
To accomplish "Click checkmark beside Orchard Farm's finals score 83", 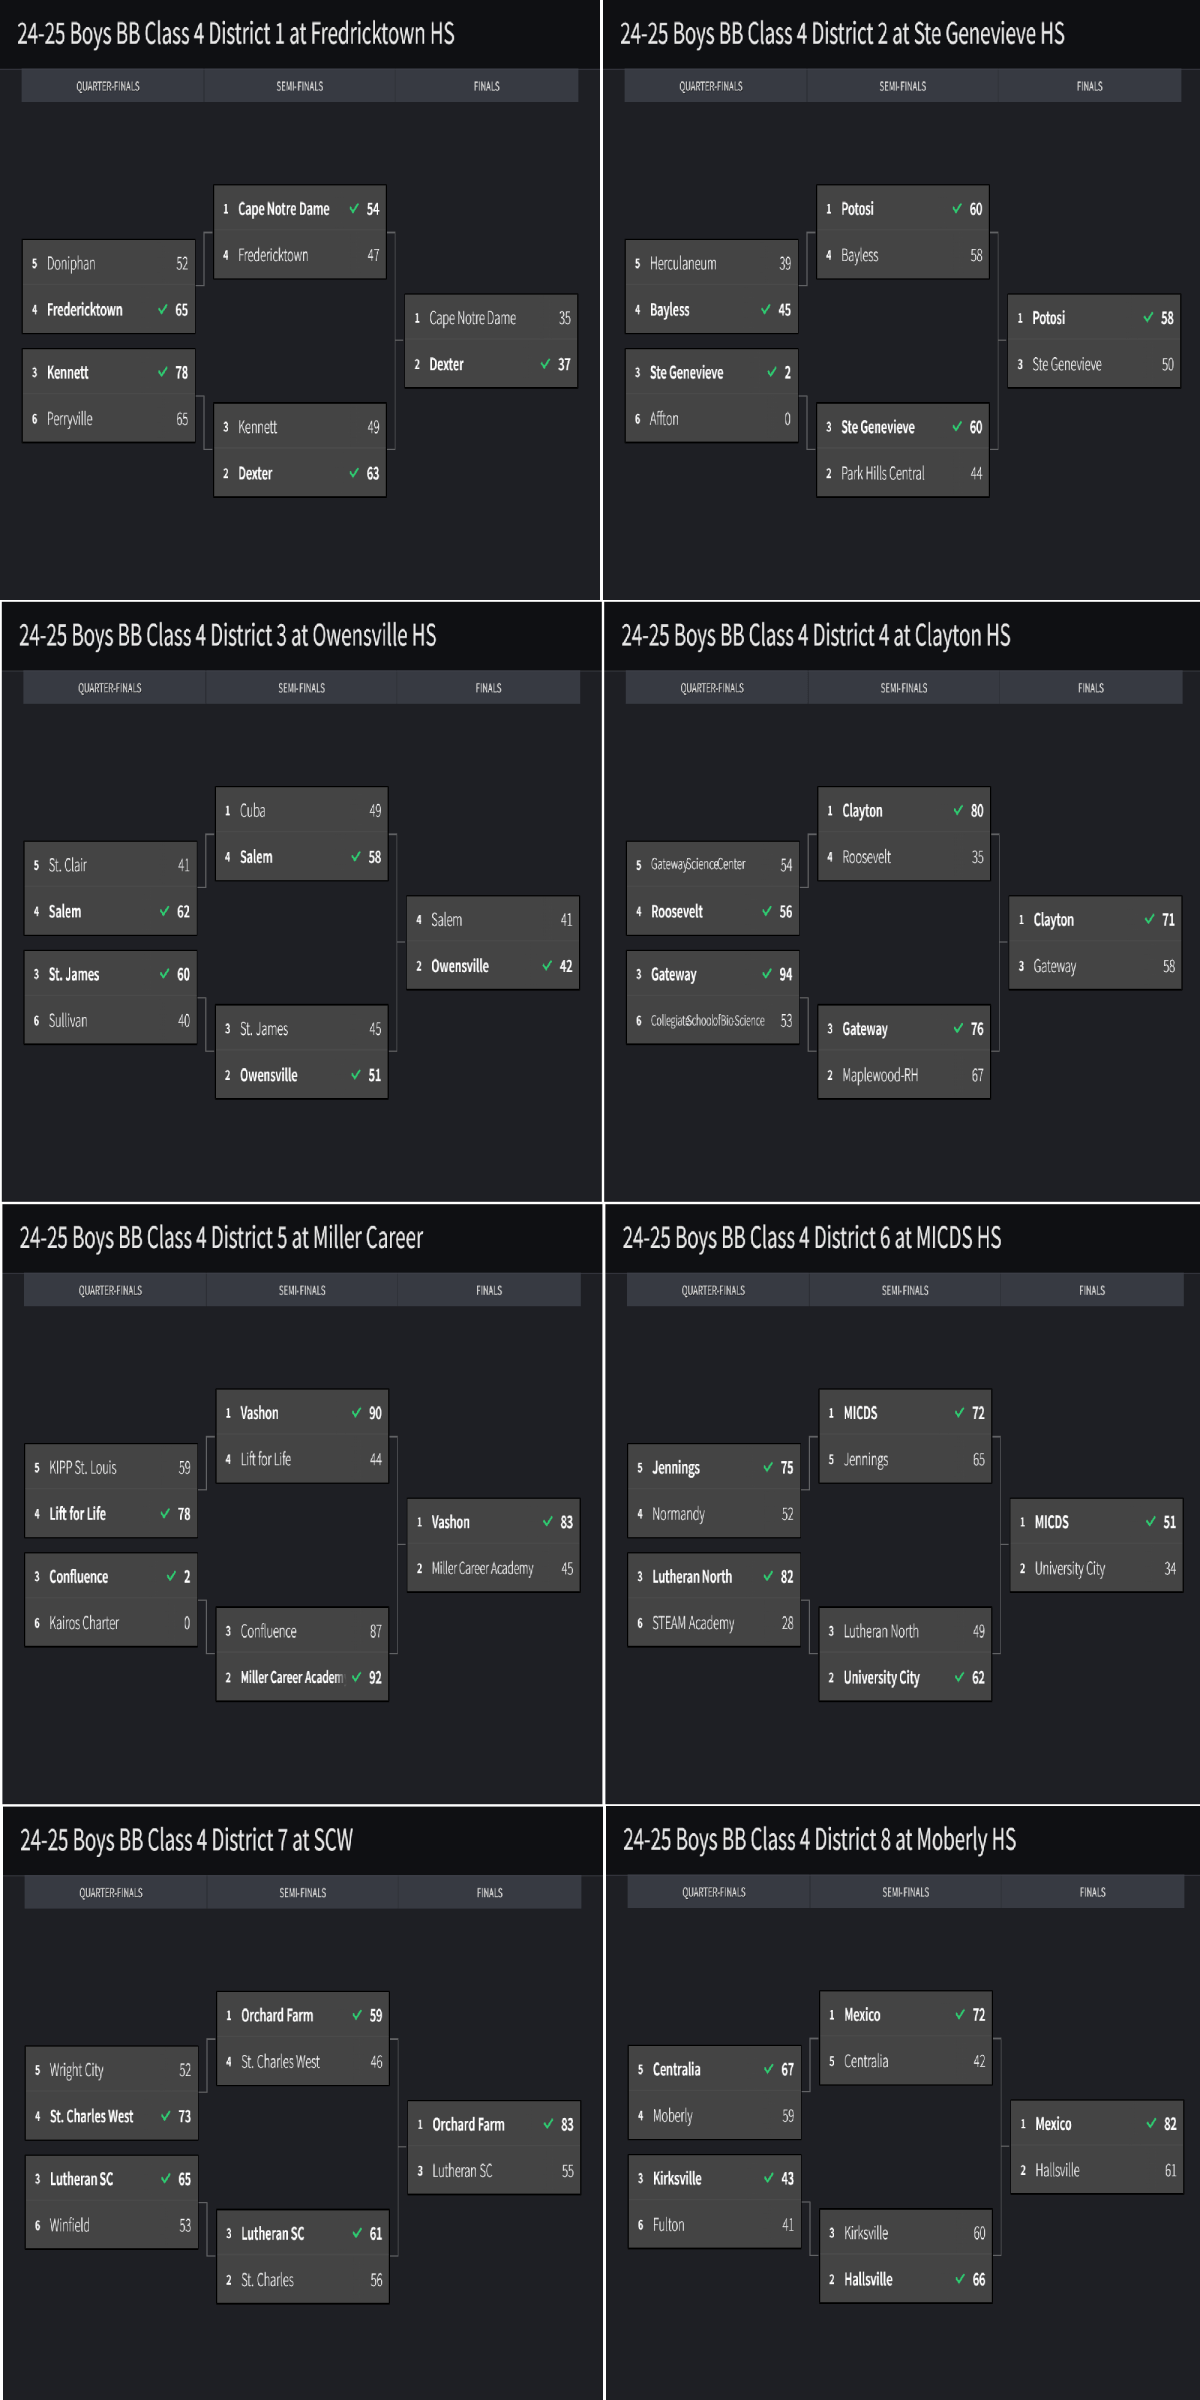I will (x=548, y=2124).
